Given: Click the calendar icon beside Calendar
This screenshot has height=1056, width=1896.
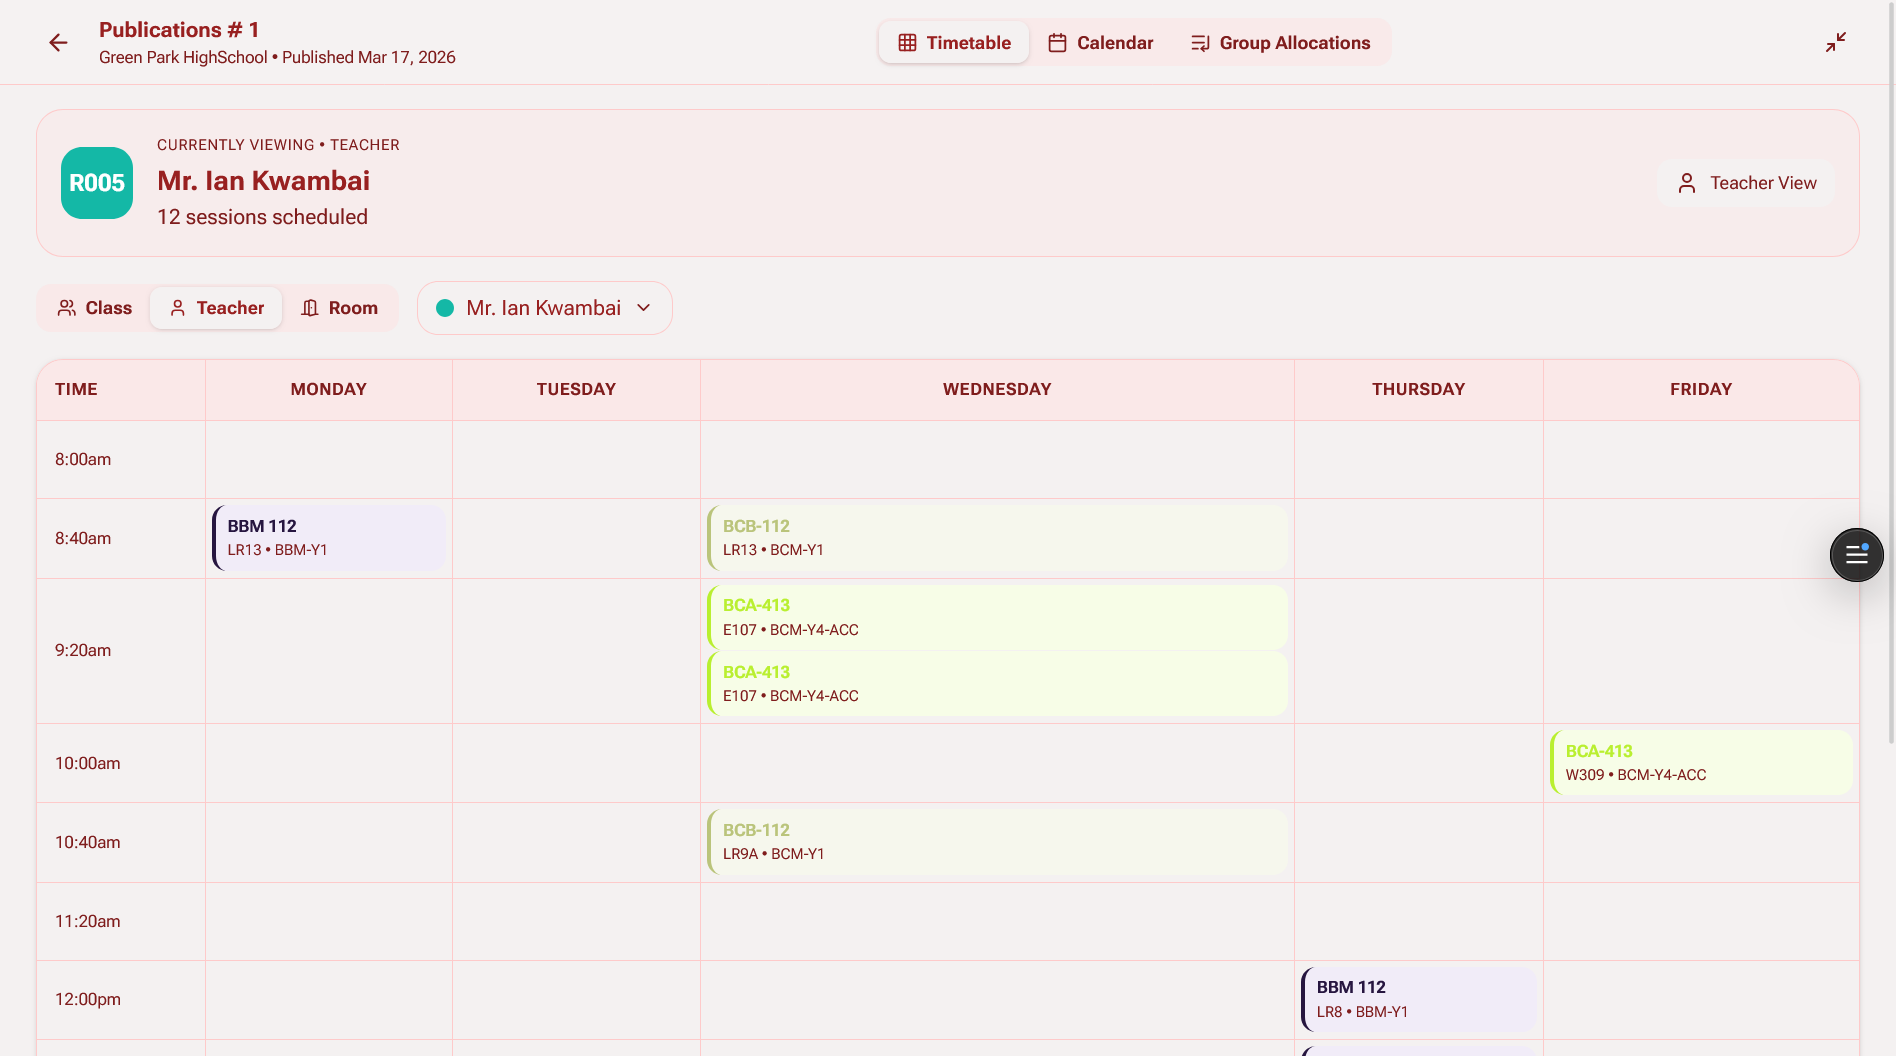Looking at the screenshot, I should click(x=1057, y=43).
